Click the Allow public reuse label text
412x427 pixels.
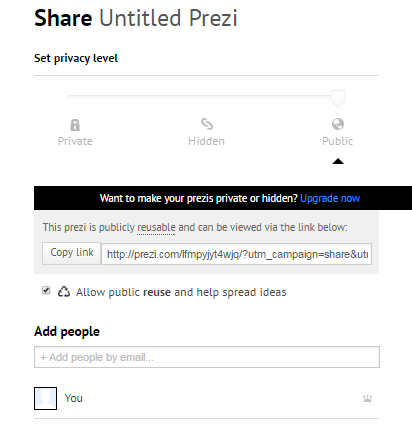pos(181,292)
